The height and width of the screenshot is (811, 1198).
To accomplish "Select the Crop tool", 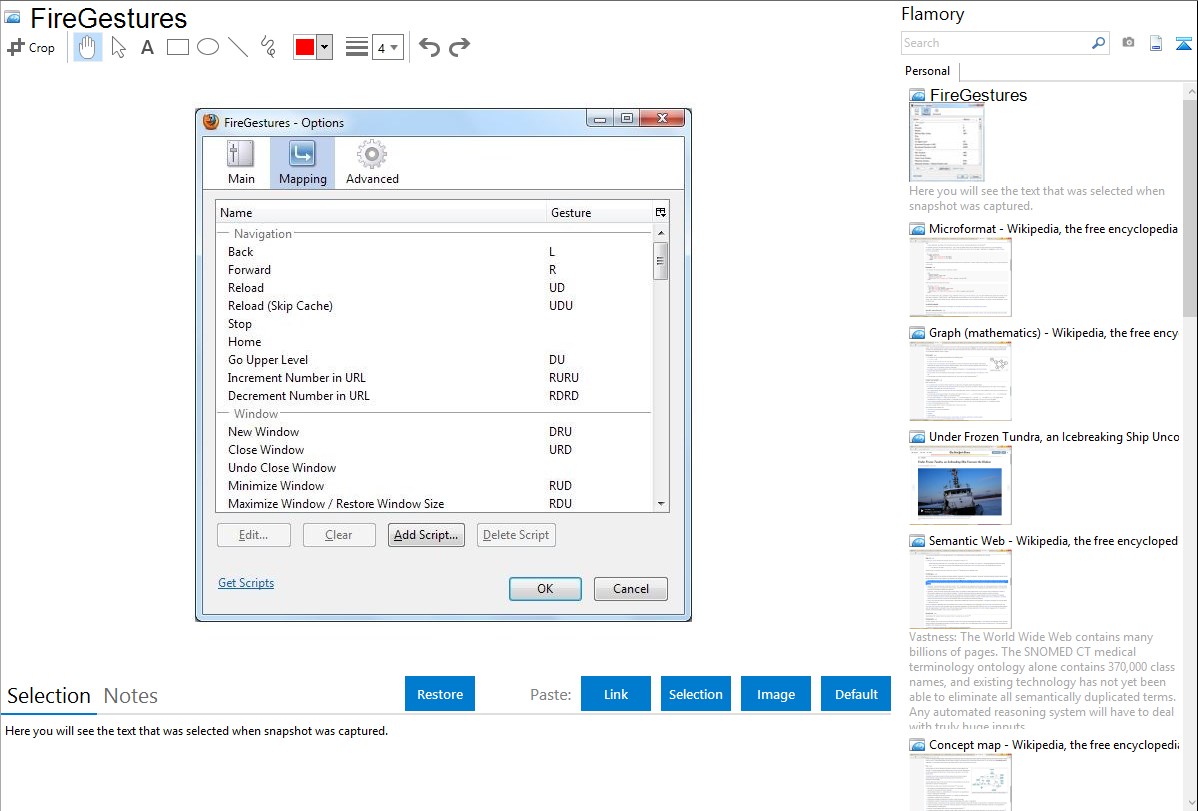I will (31, 47).
